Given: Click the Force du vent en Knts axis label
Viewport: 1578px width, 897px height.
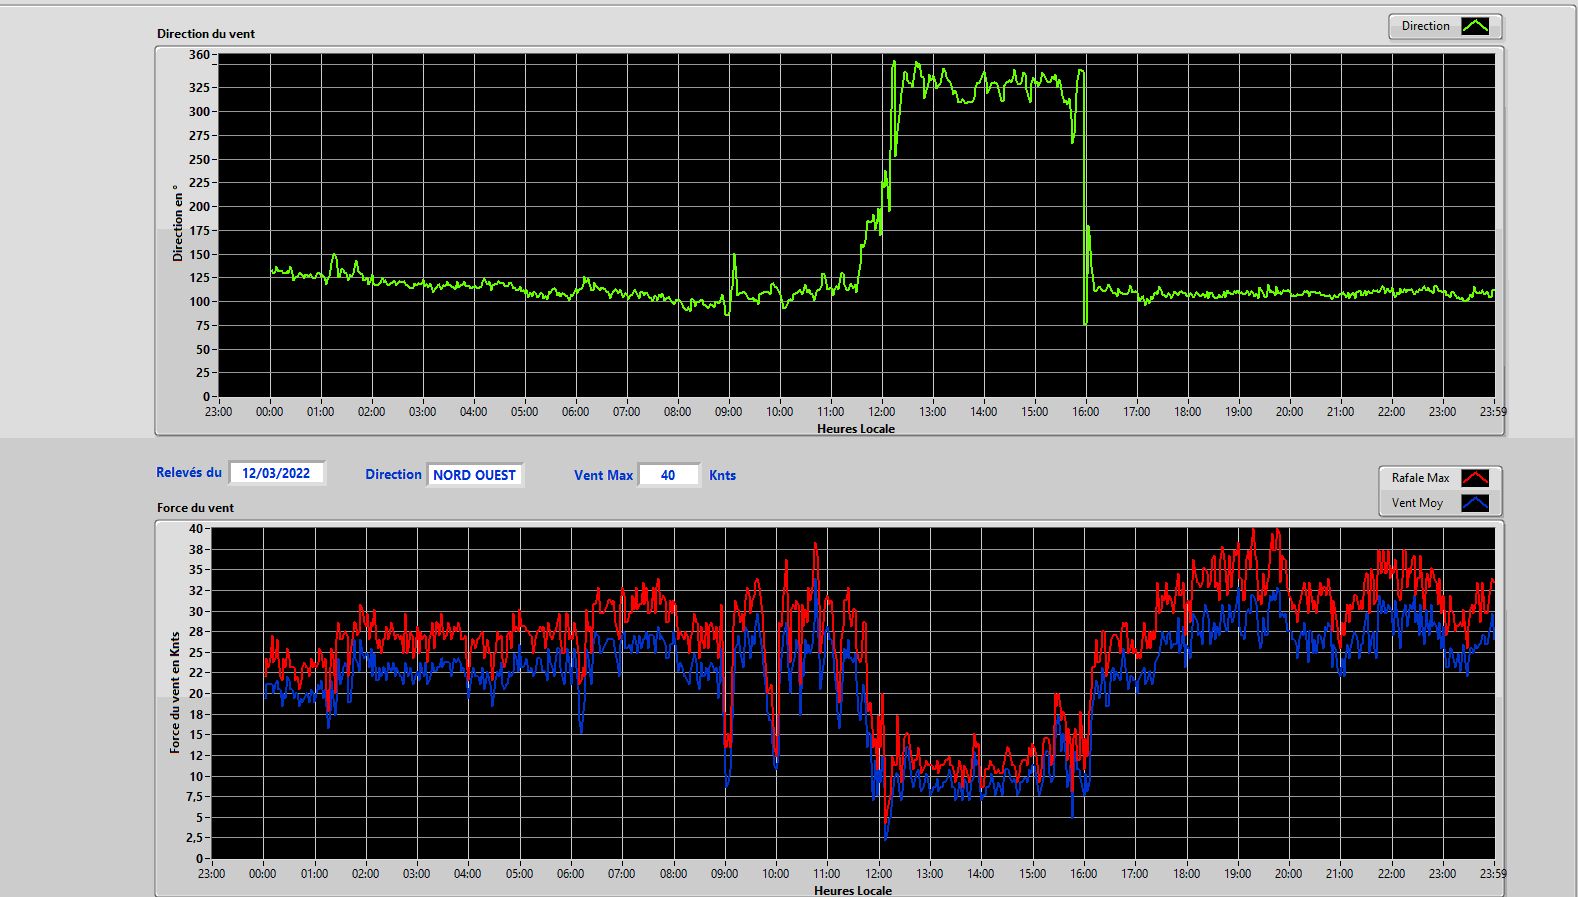Looking at the screenshot, I should tap(175, 692).
